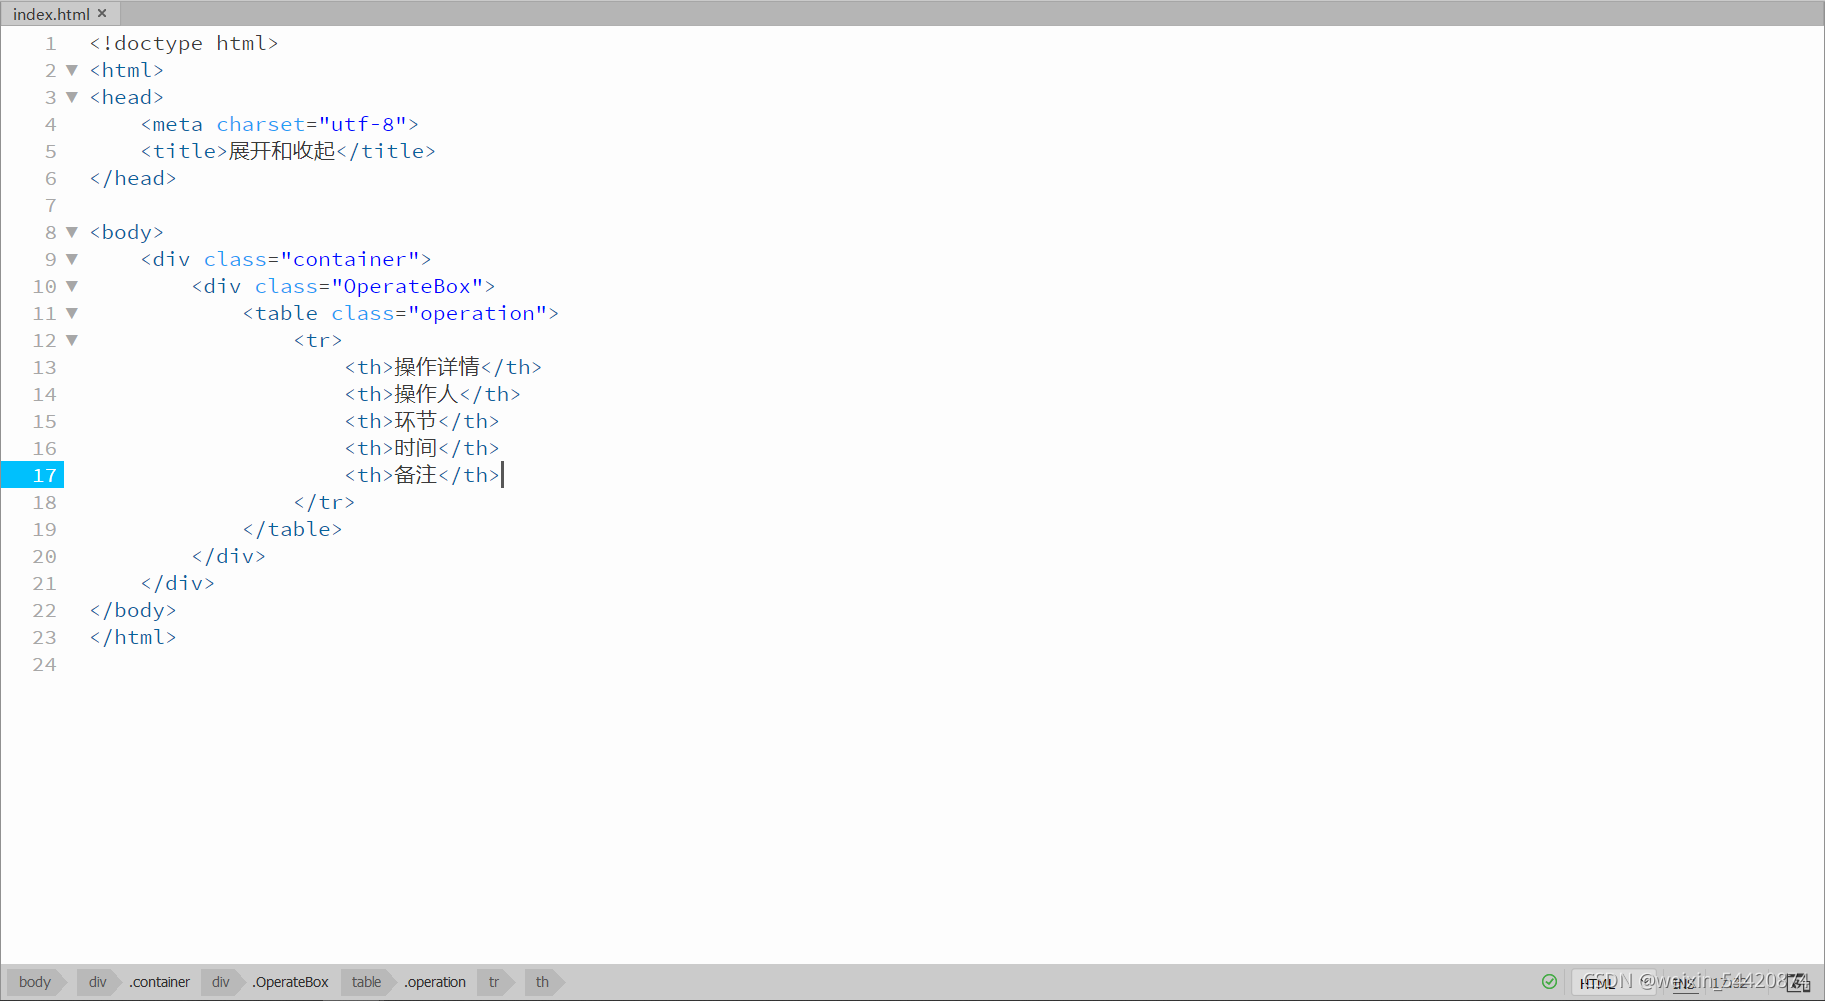Click the "container" class value on line 9
This screenshot has width=1825, height=1001.
pos(350,259)
